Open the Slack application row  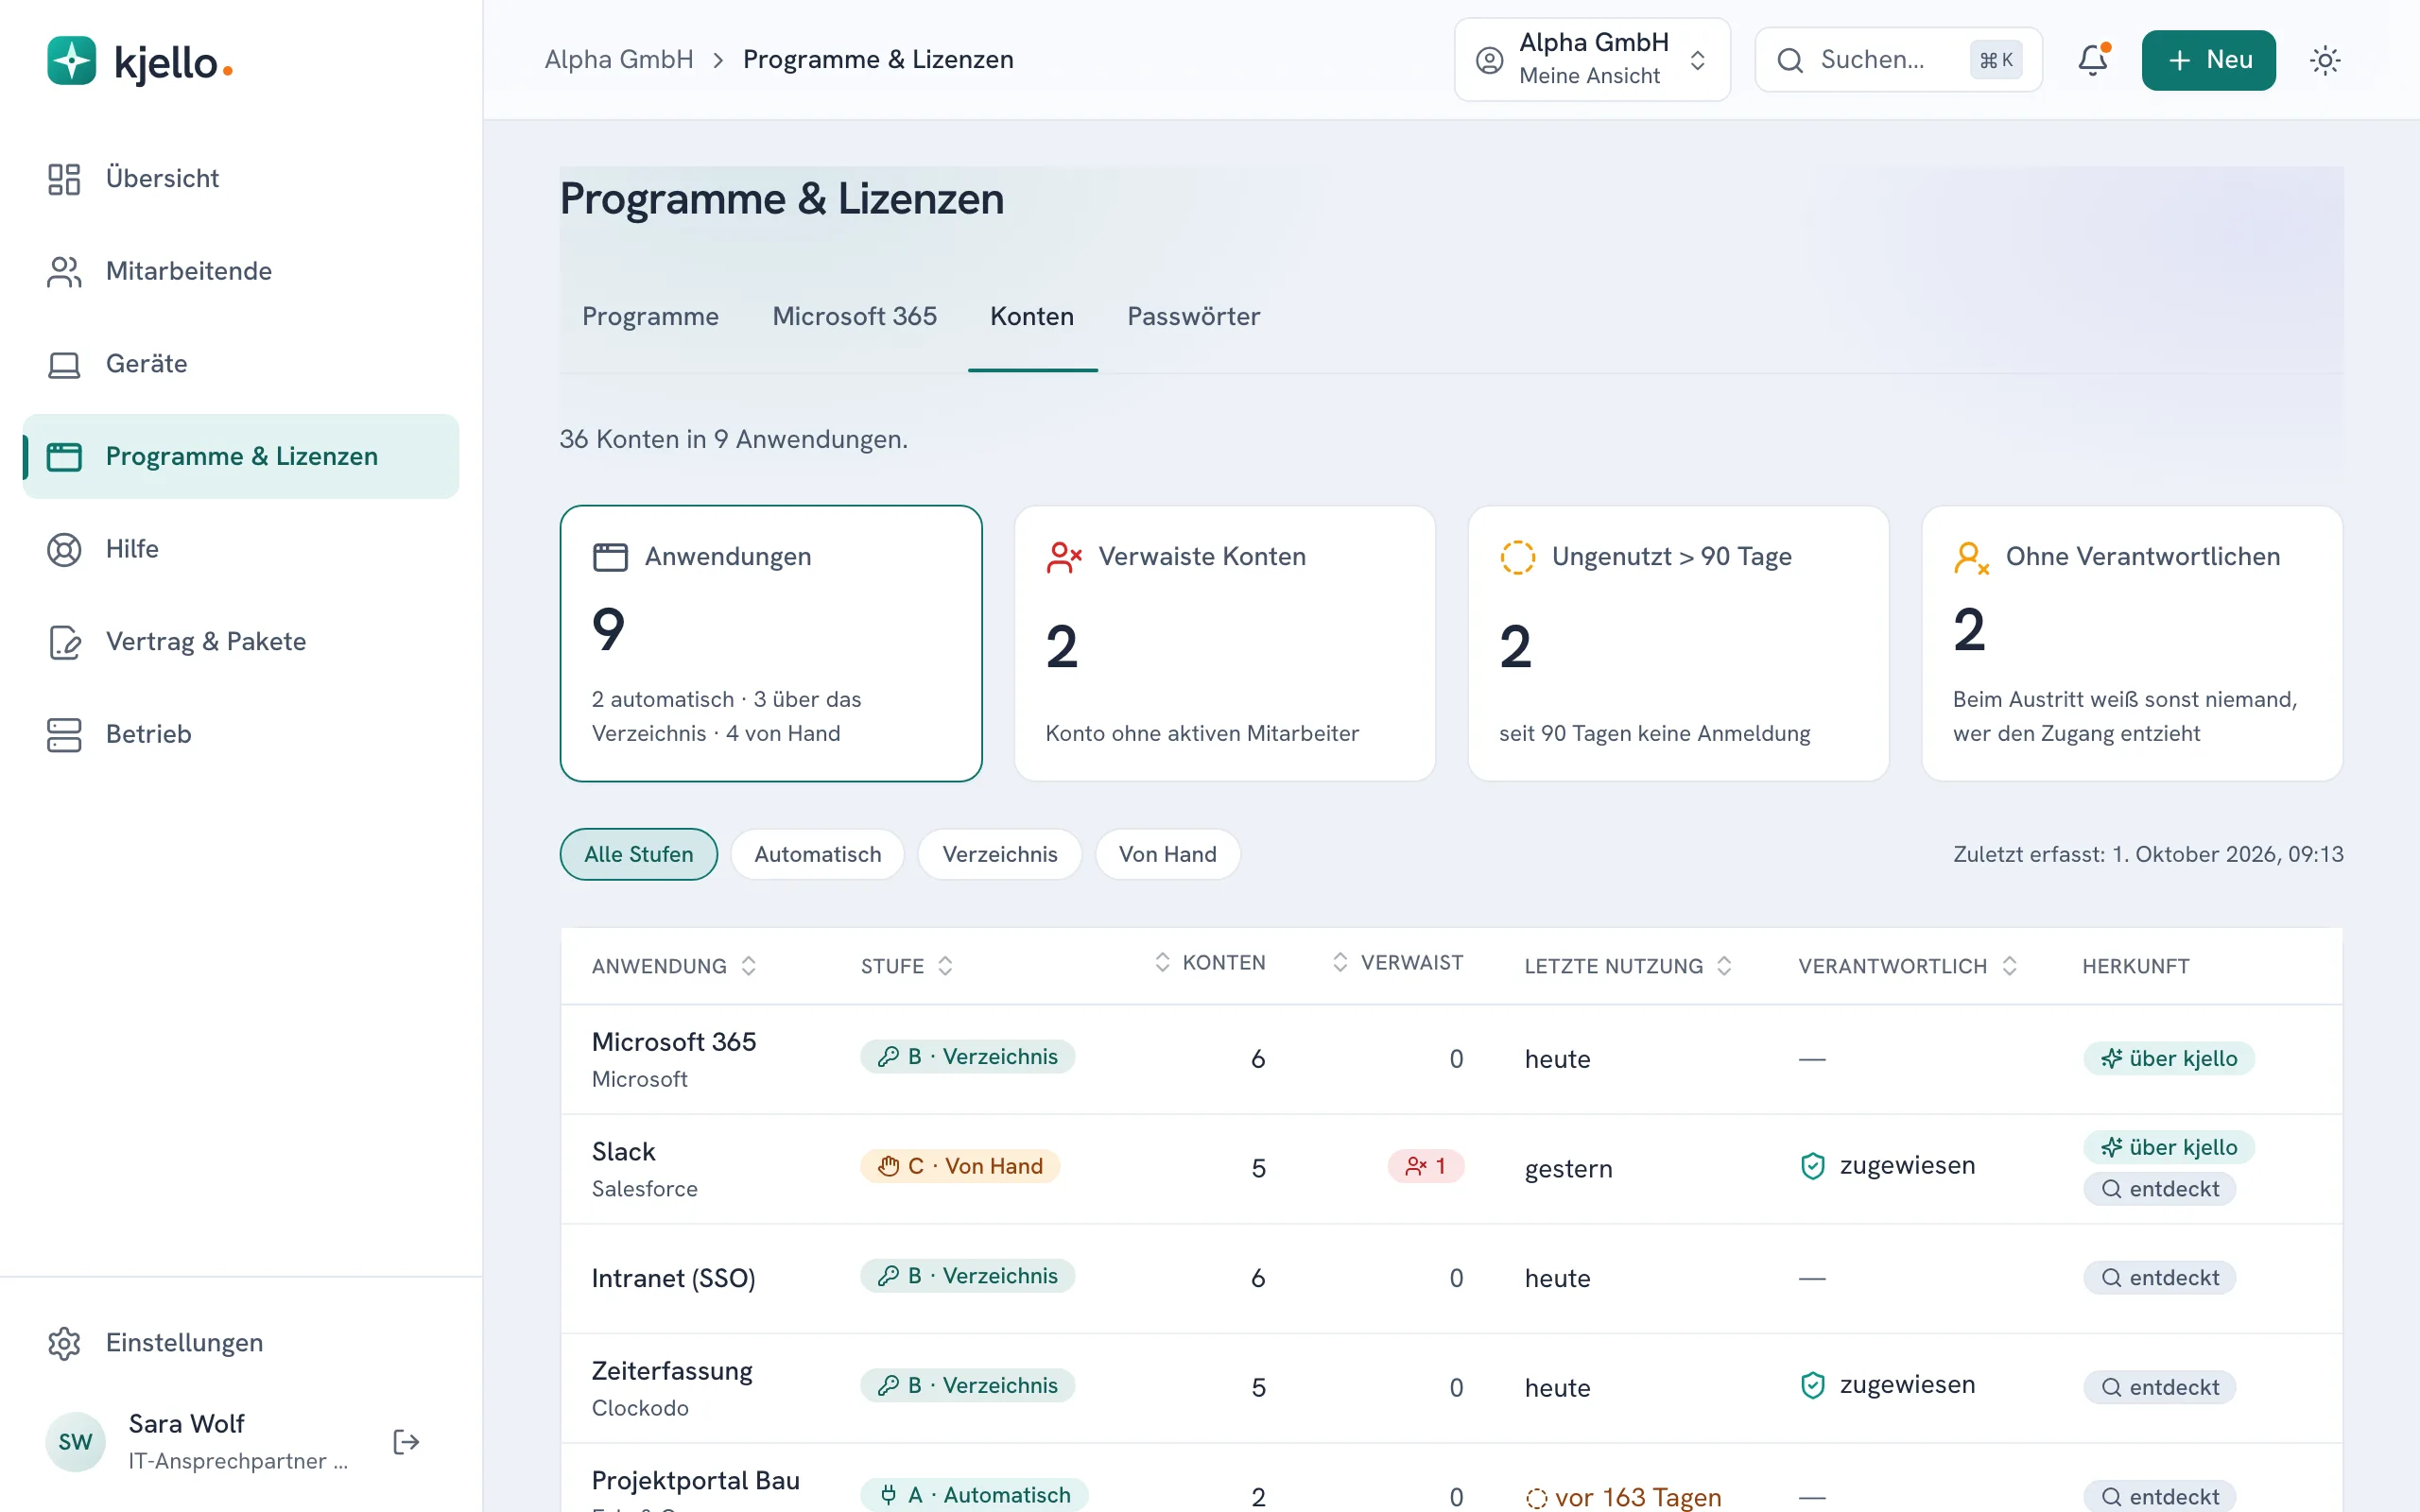[x=1451, y=1168]
